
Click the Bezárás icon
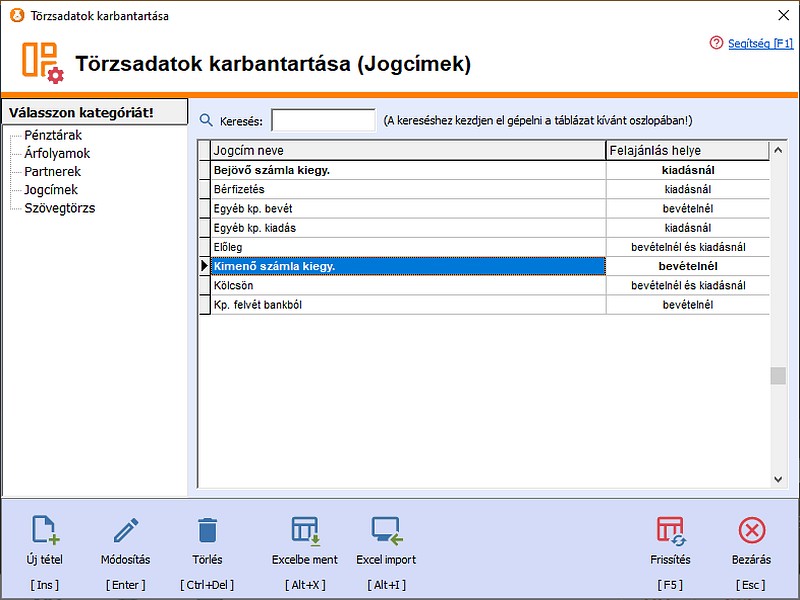(750, 530)
